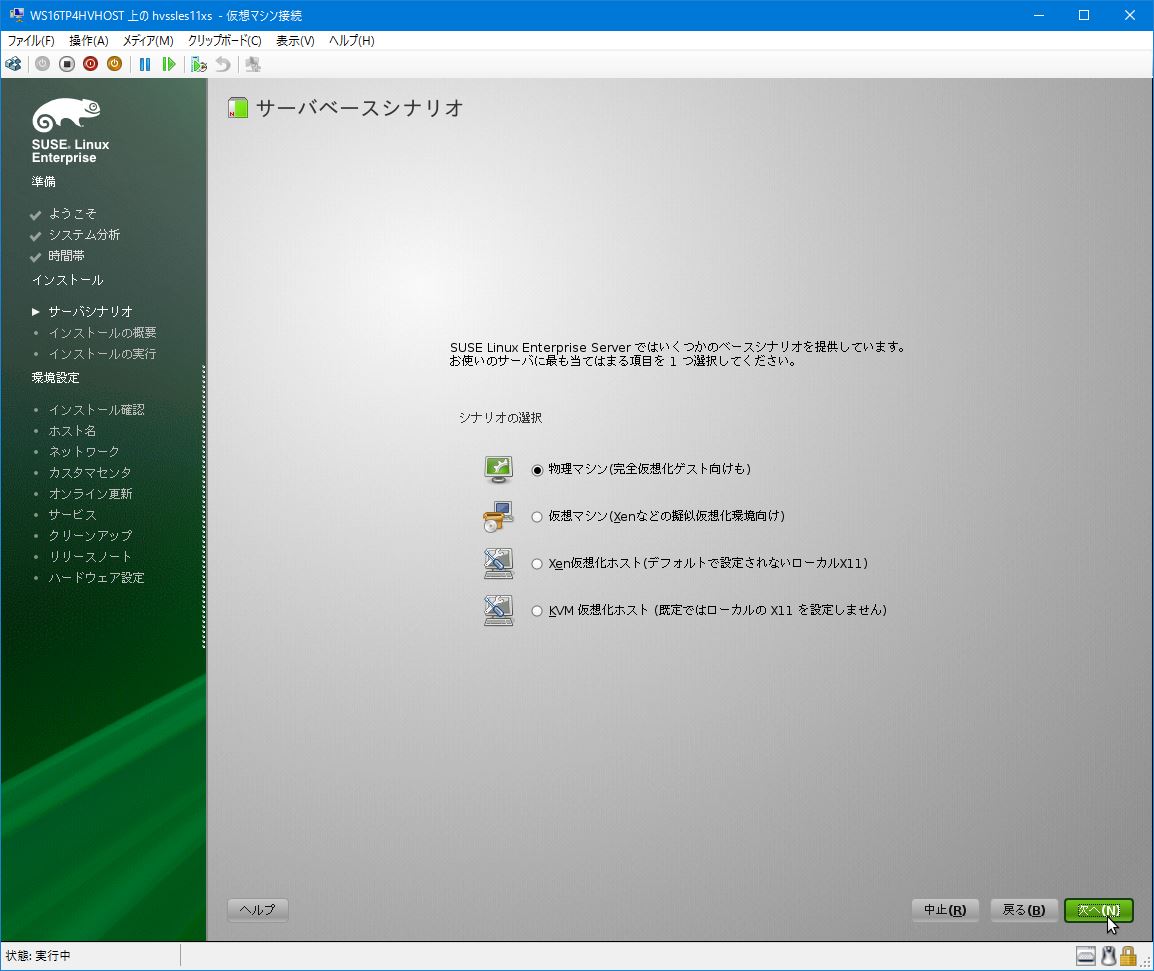This screenshot has height=971, width=1154.
Task: Click the grayed Start VM toolbar icon
Action: tap(43, 64)
